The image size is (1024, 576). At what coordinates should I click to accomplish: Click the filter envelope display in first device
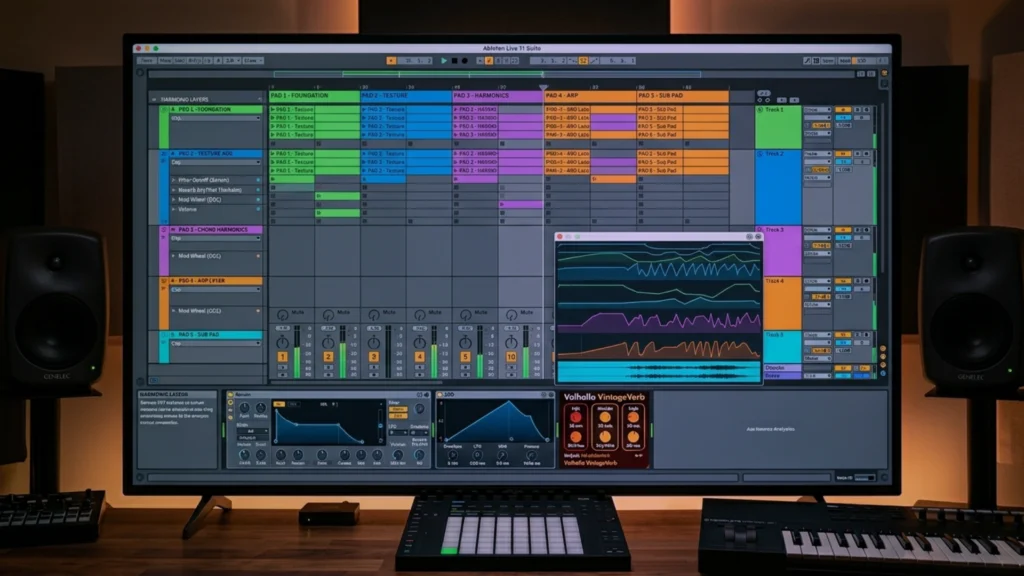click(x=327, y=424)
